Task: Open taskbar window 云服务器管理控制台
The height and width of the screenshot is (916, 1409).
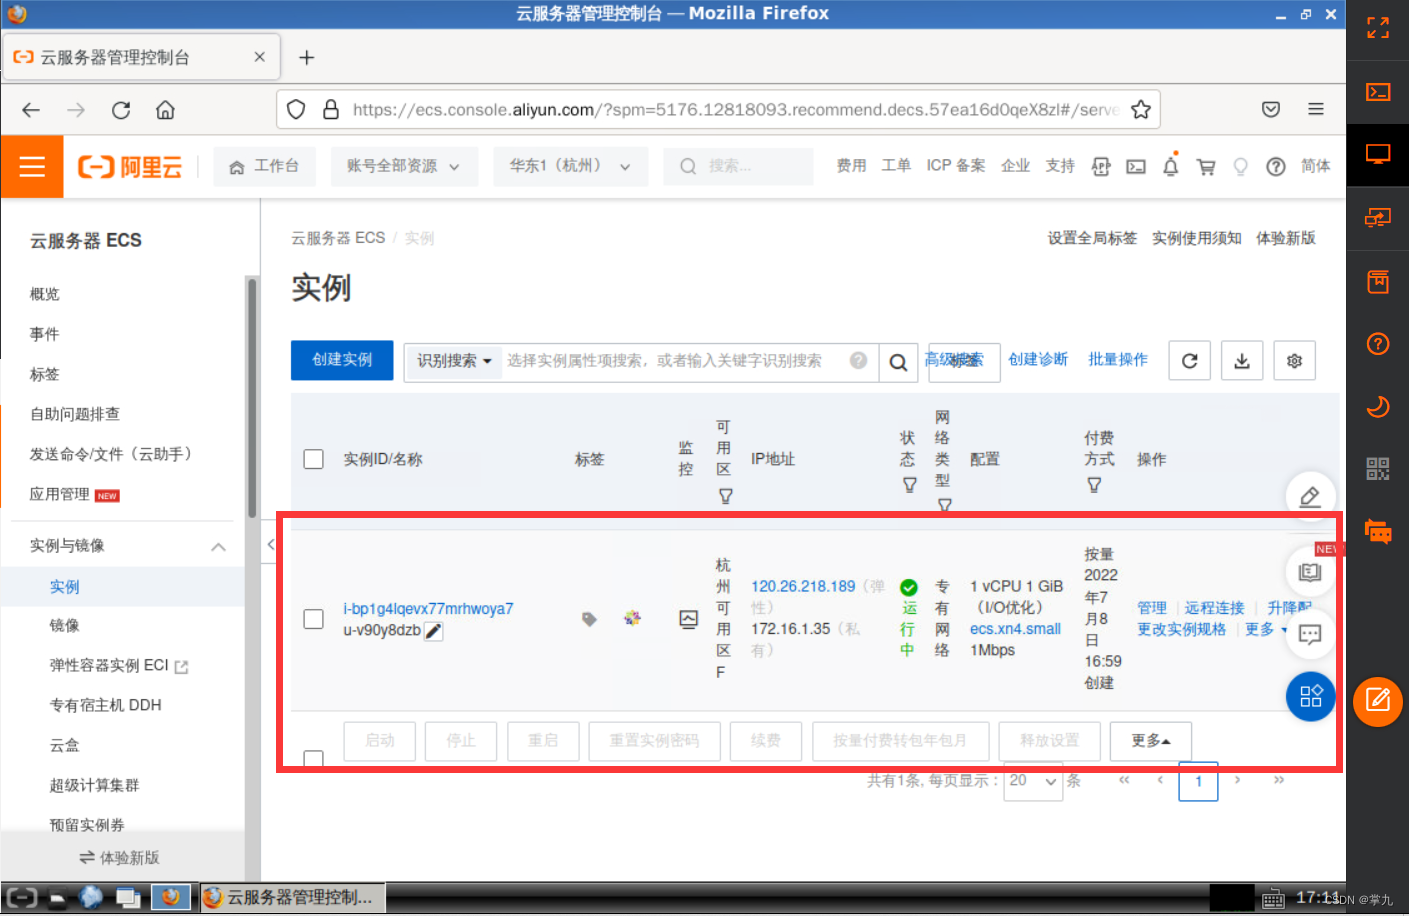Action: 292,897
